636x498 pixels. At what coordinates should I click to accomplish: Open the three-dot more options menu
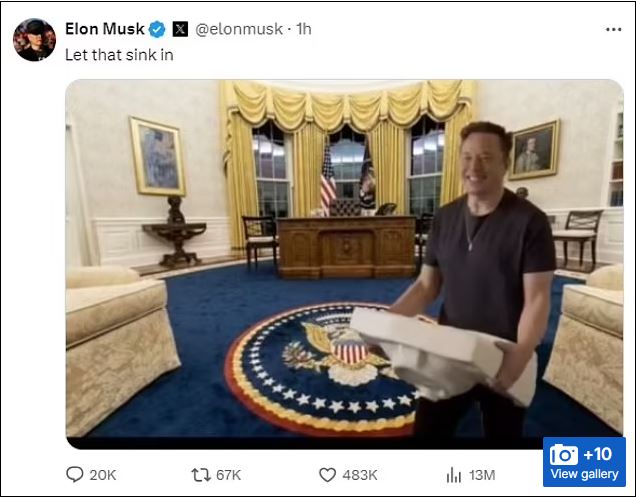click(x=613, y=29)
